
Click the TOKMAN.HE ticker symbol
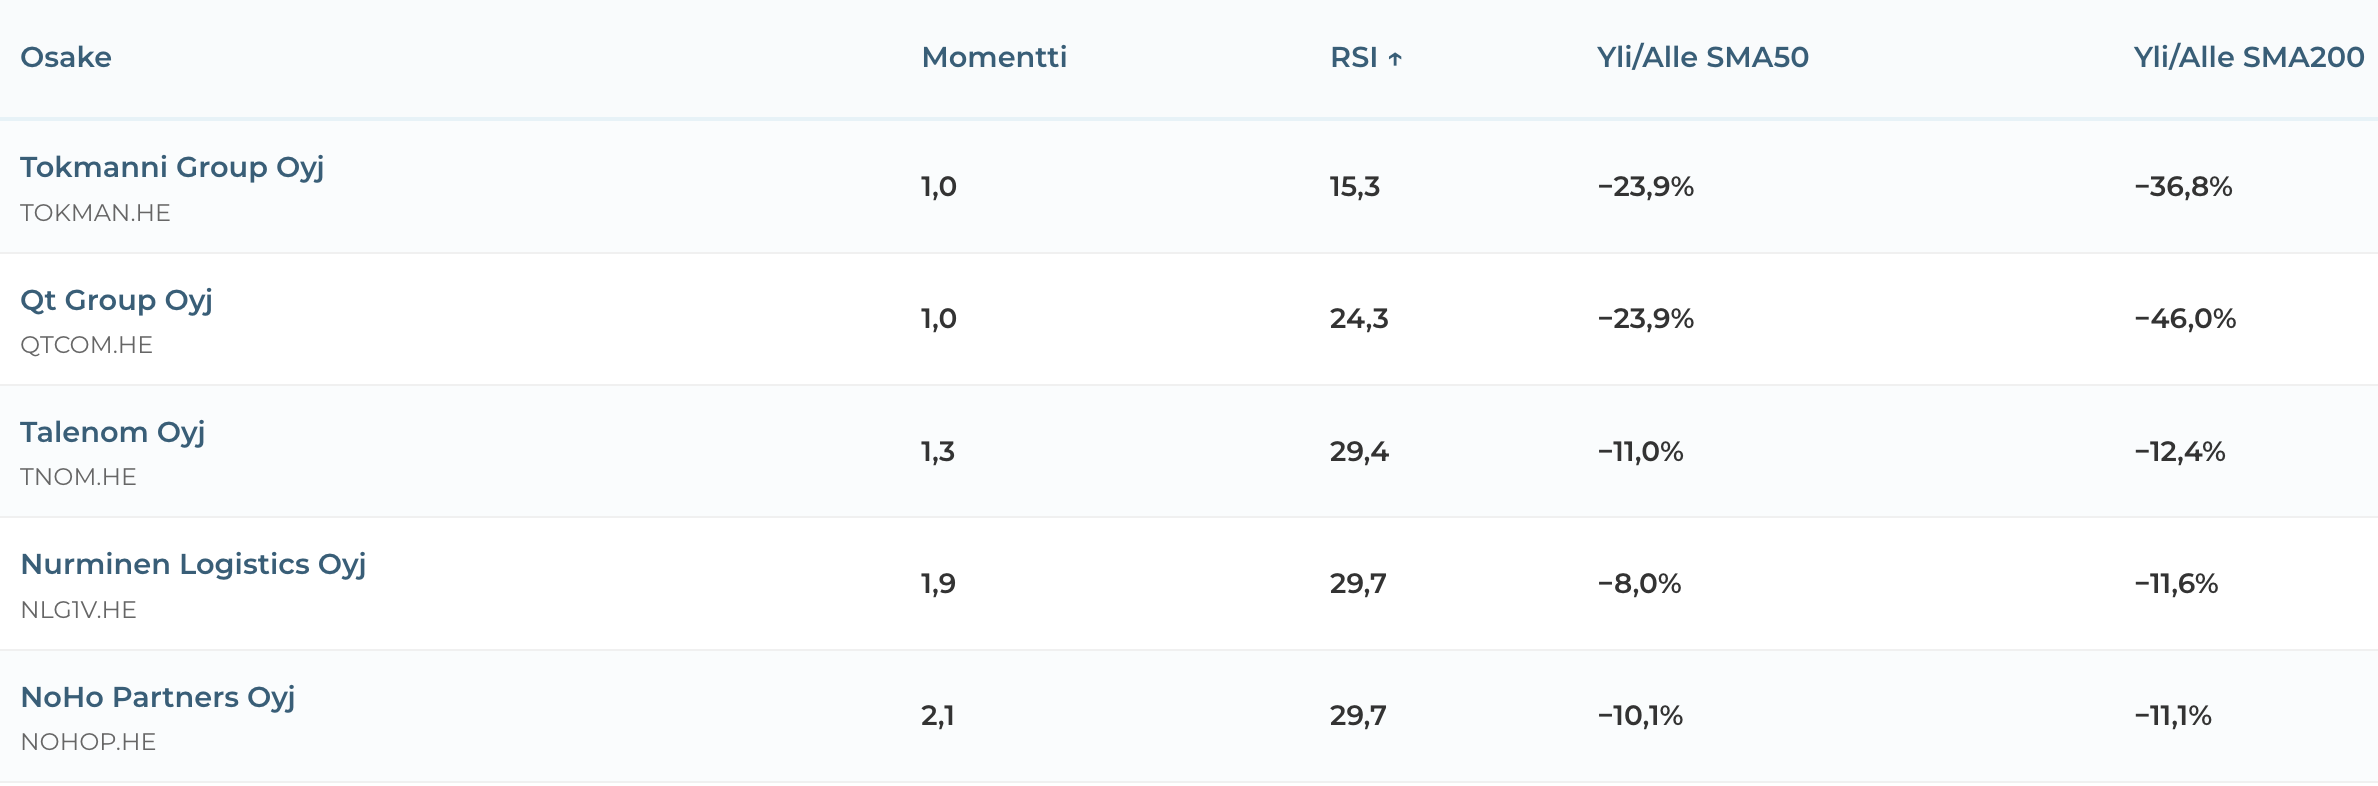(95, 213)
